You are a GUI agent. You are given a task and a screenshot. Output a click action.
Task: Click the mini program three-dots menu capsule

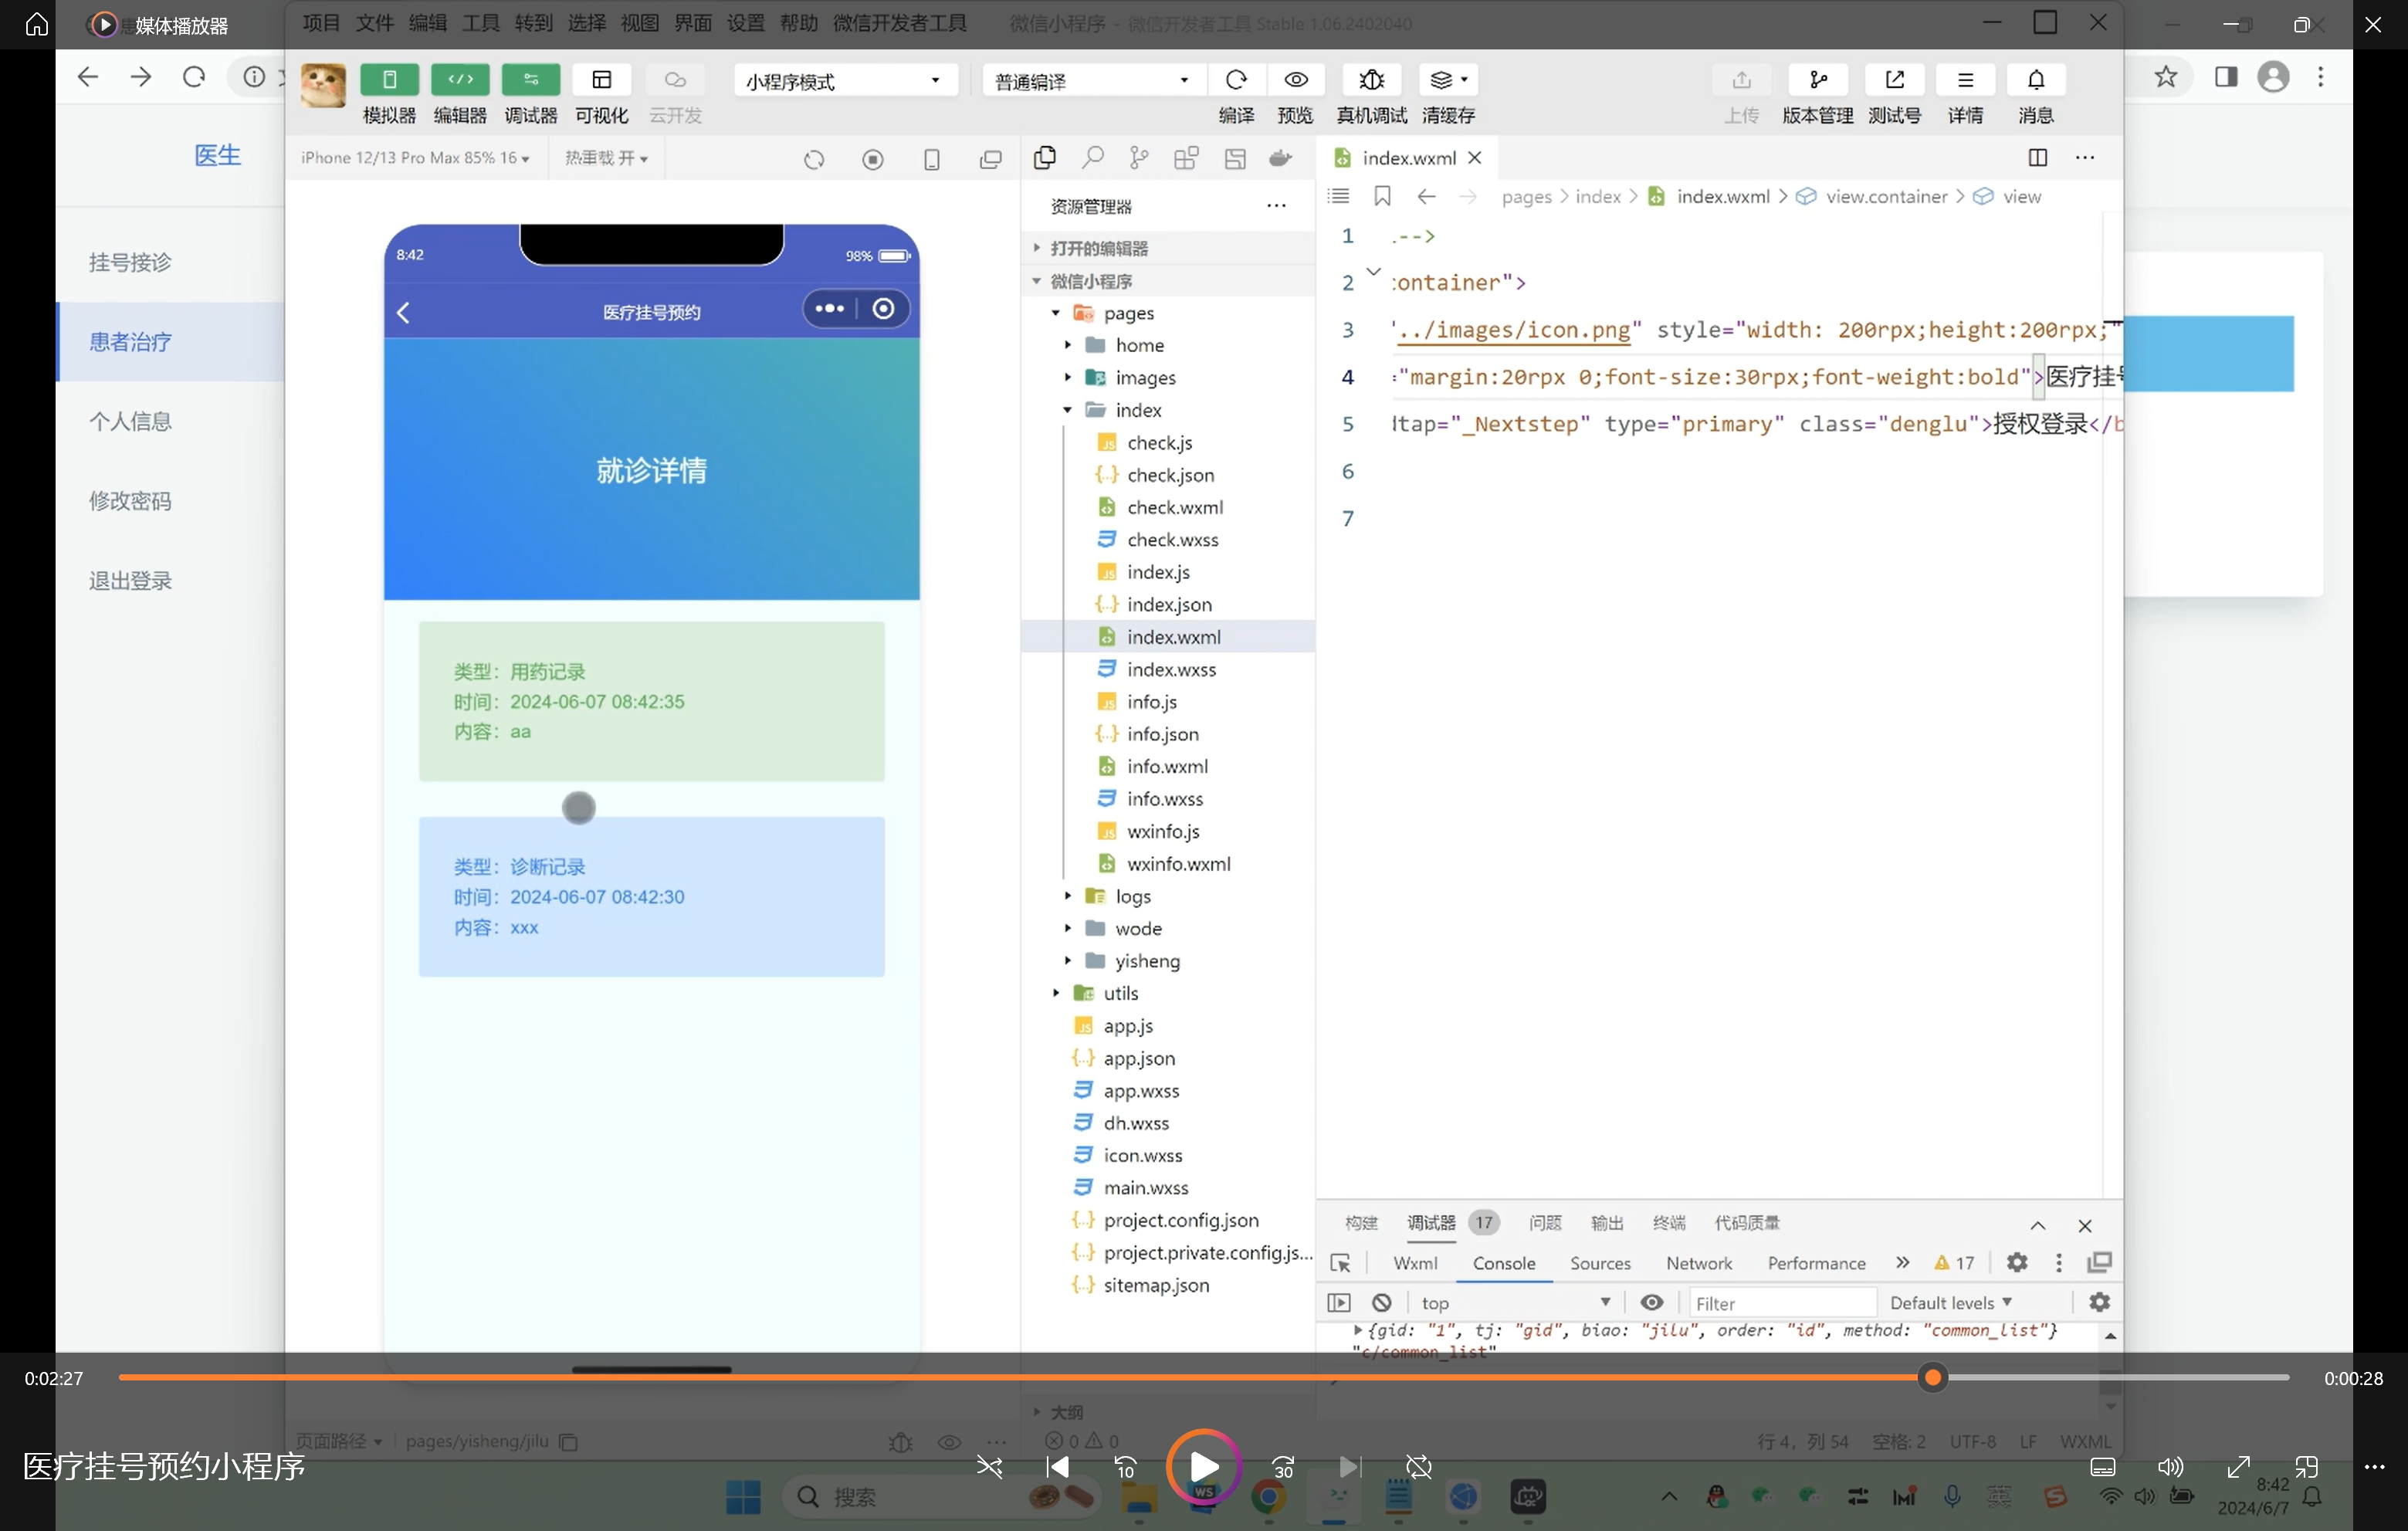click(829, 309)
